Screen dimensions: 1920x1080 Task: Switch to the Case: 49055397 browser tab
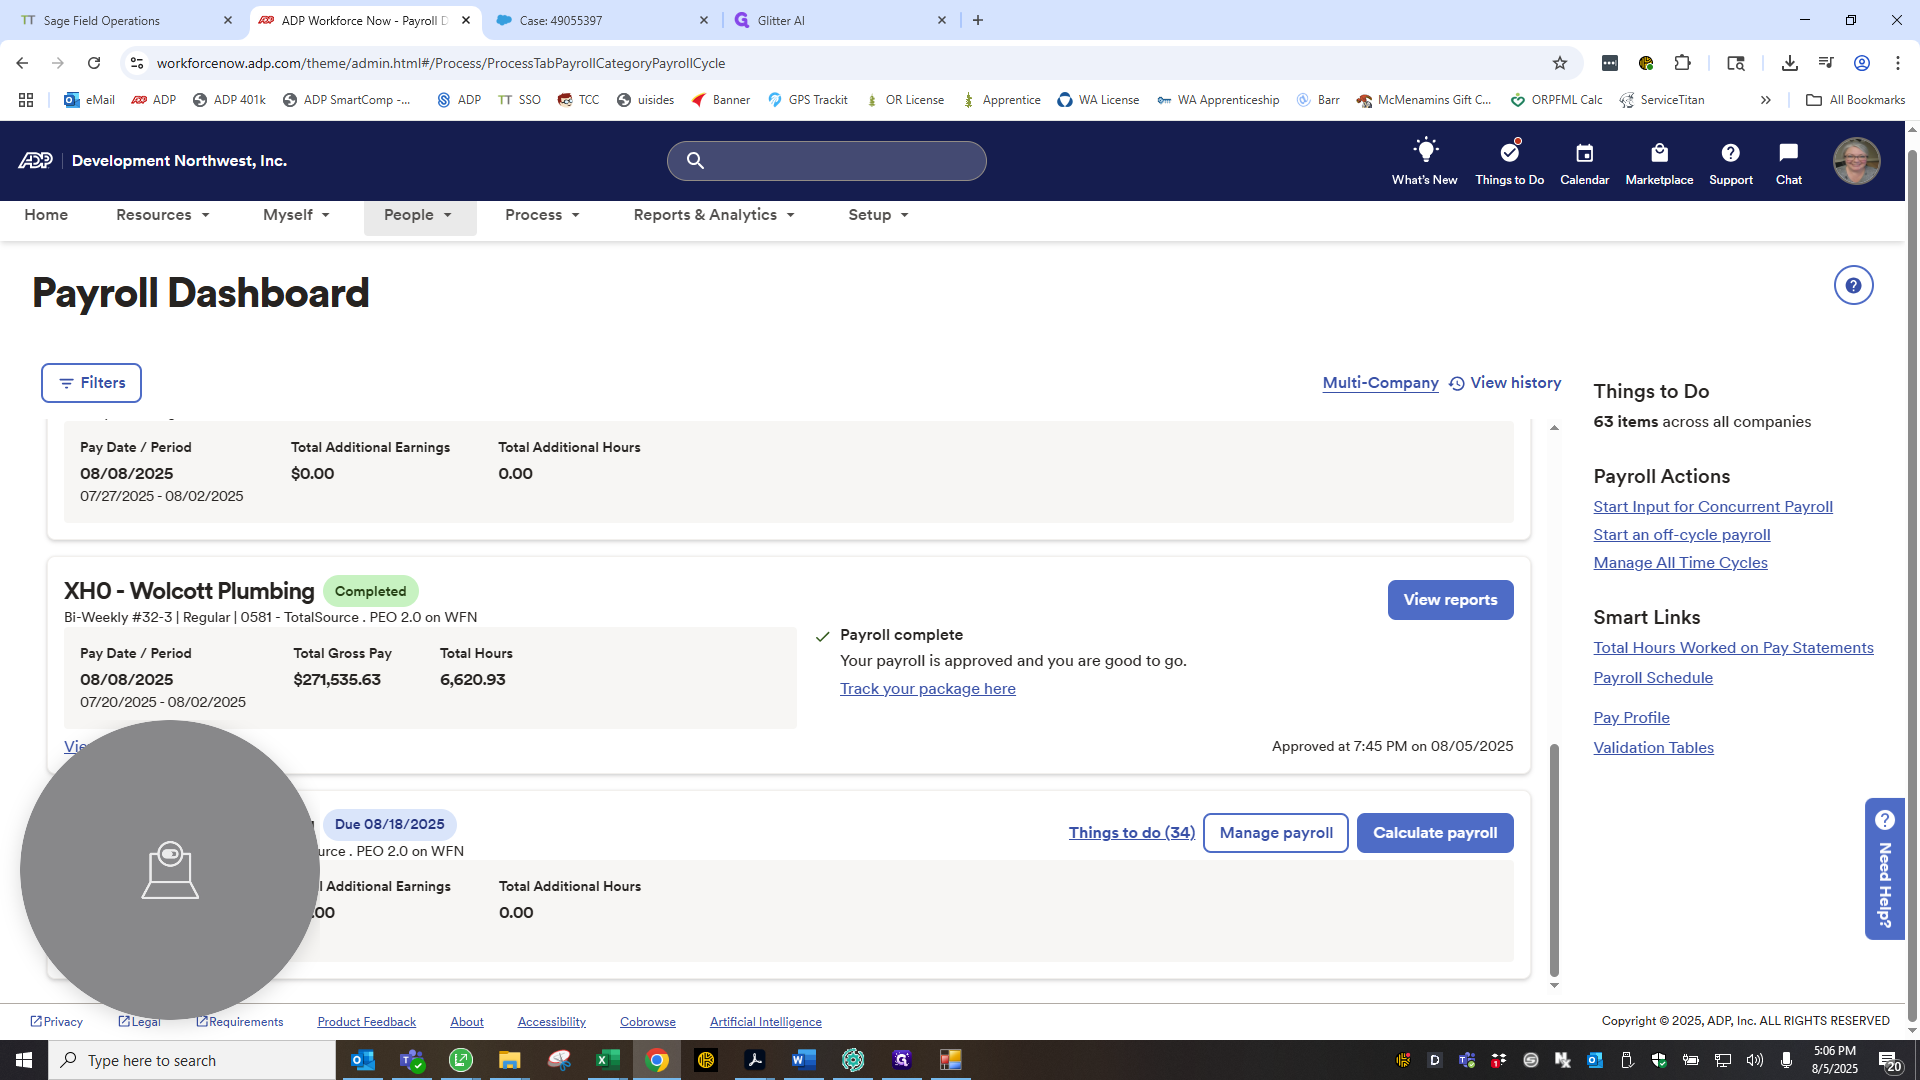coord(602,20)
